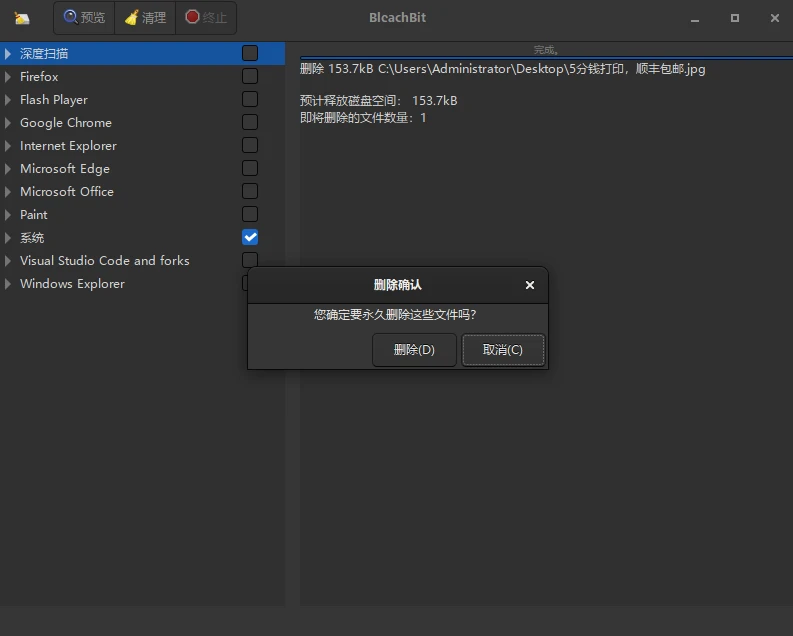Viewport: 793px width, 636px height.
Task: Select the Google Chrome row label
Action: pyautogui.click(x=66, y=123)
